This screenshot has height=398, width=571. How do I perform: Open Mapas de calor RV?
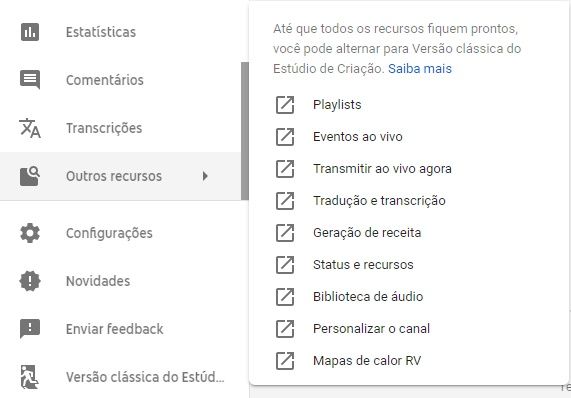pos(367,361)
